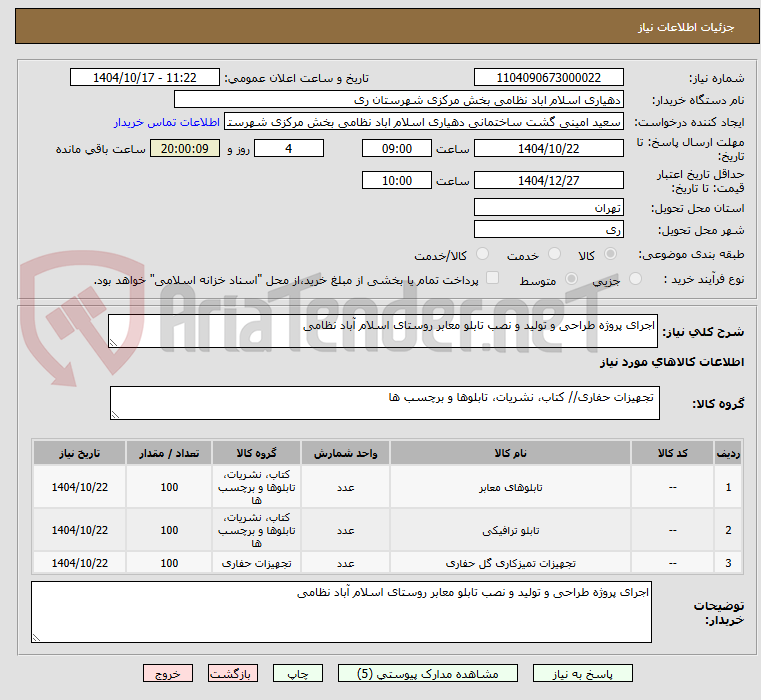Click the خروج exit button
Viewport: 761px width, 700px height.
(167, 673)
